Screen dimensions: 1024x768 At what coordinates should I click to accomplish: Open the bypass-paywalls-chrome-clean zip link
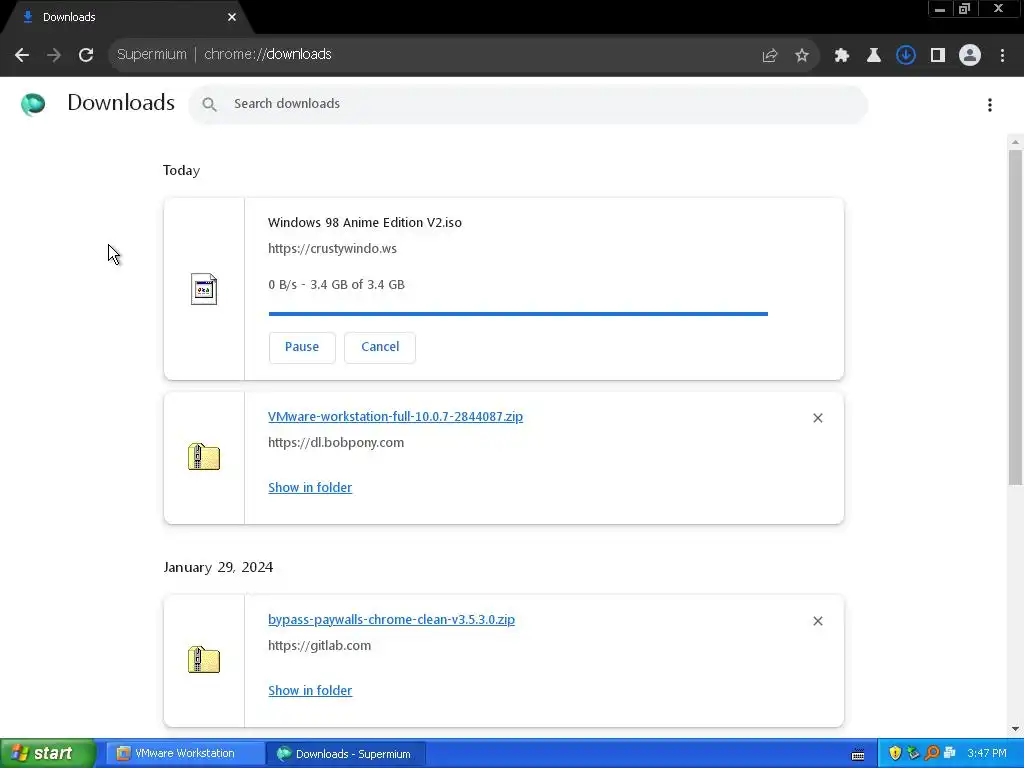391,620
